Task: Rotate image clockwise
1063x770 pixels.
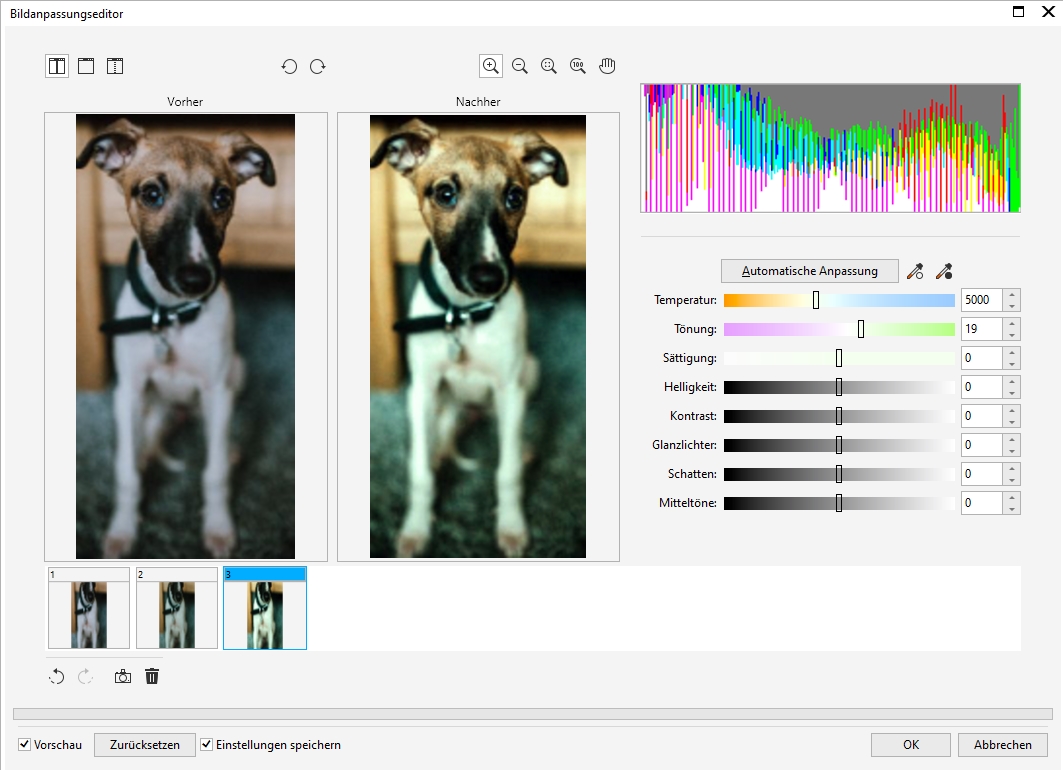Action: click(318, 67)
